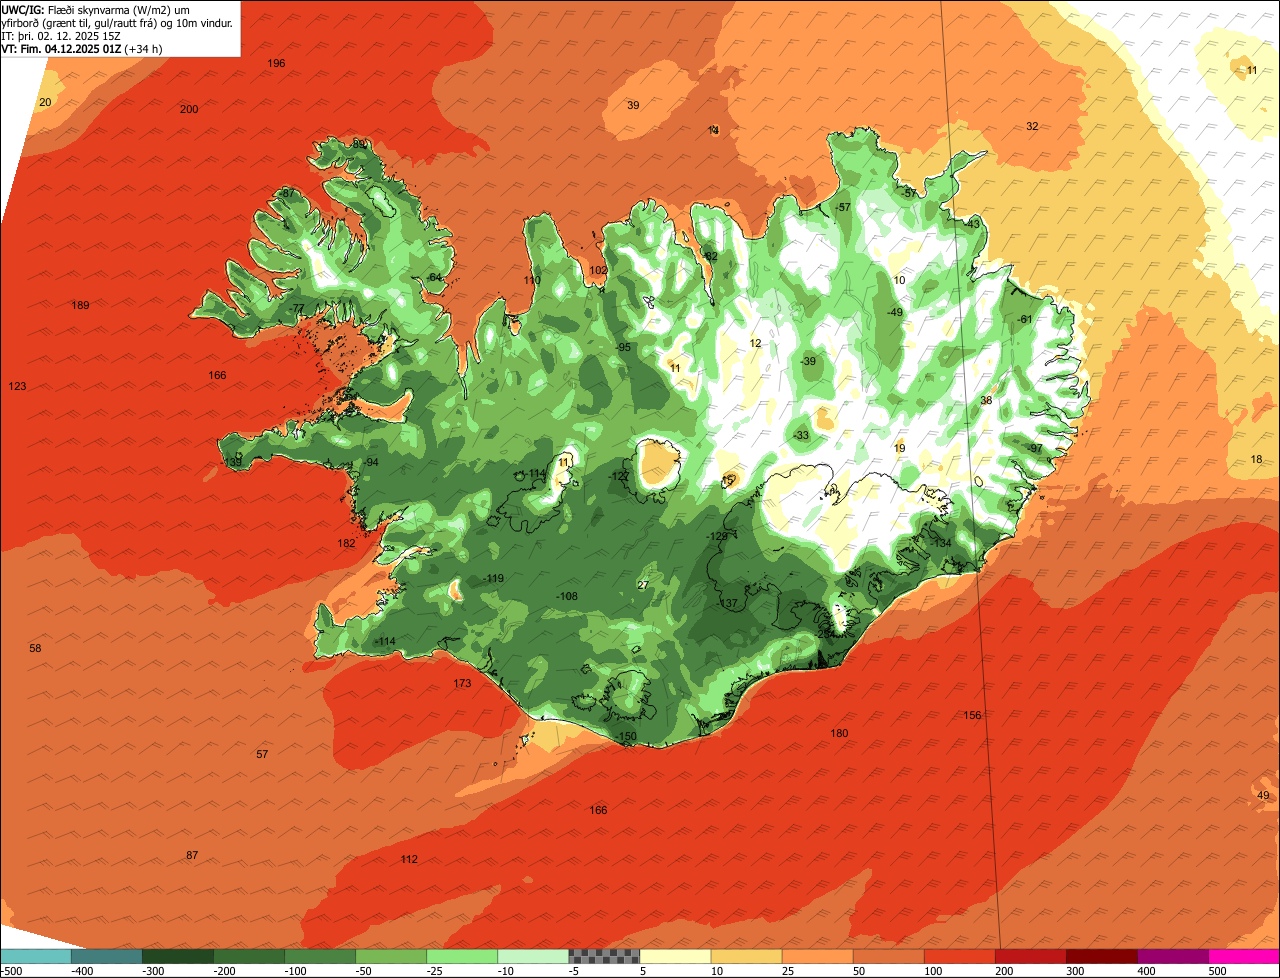Click the map value '196' over the sea
The width and height of the screenshot is (1280, 978).
pos(276,63)
